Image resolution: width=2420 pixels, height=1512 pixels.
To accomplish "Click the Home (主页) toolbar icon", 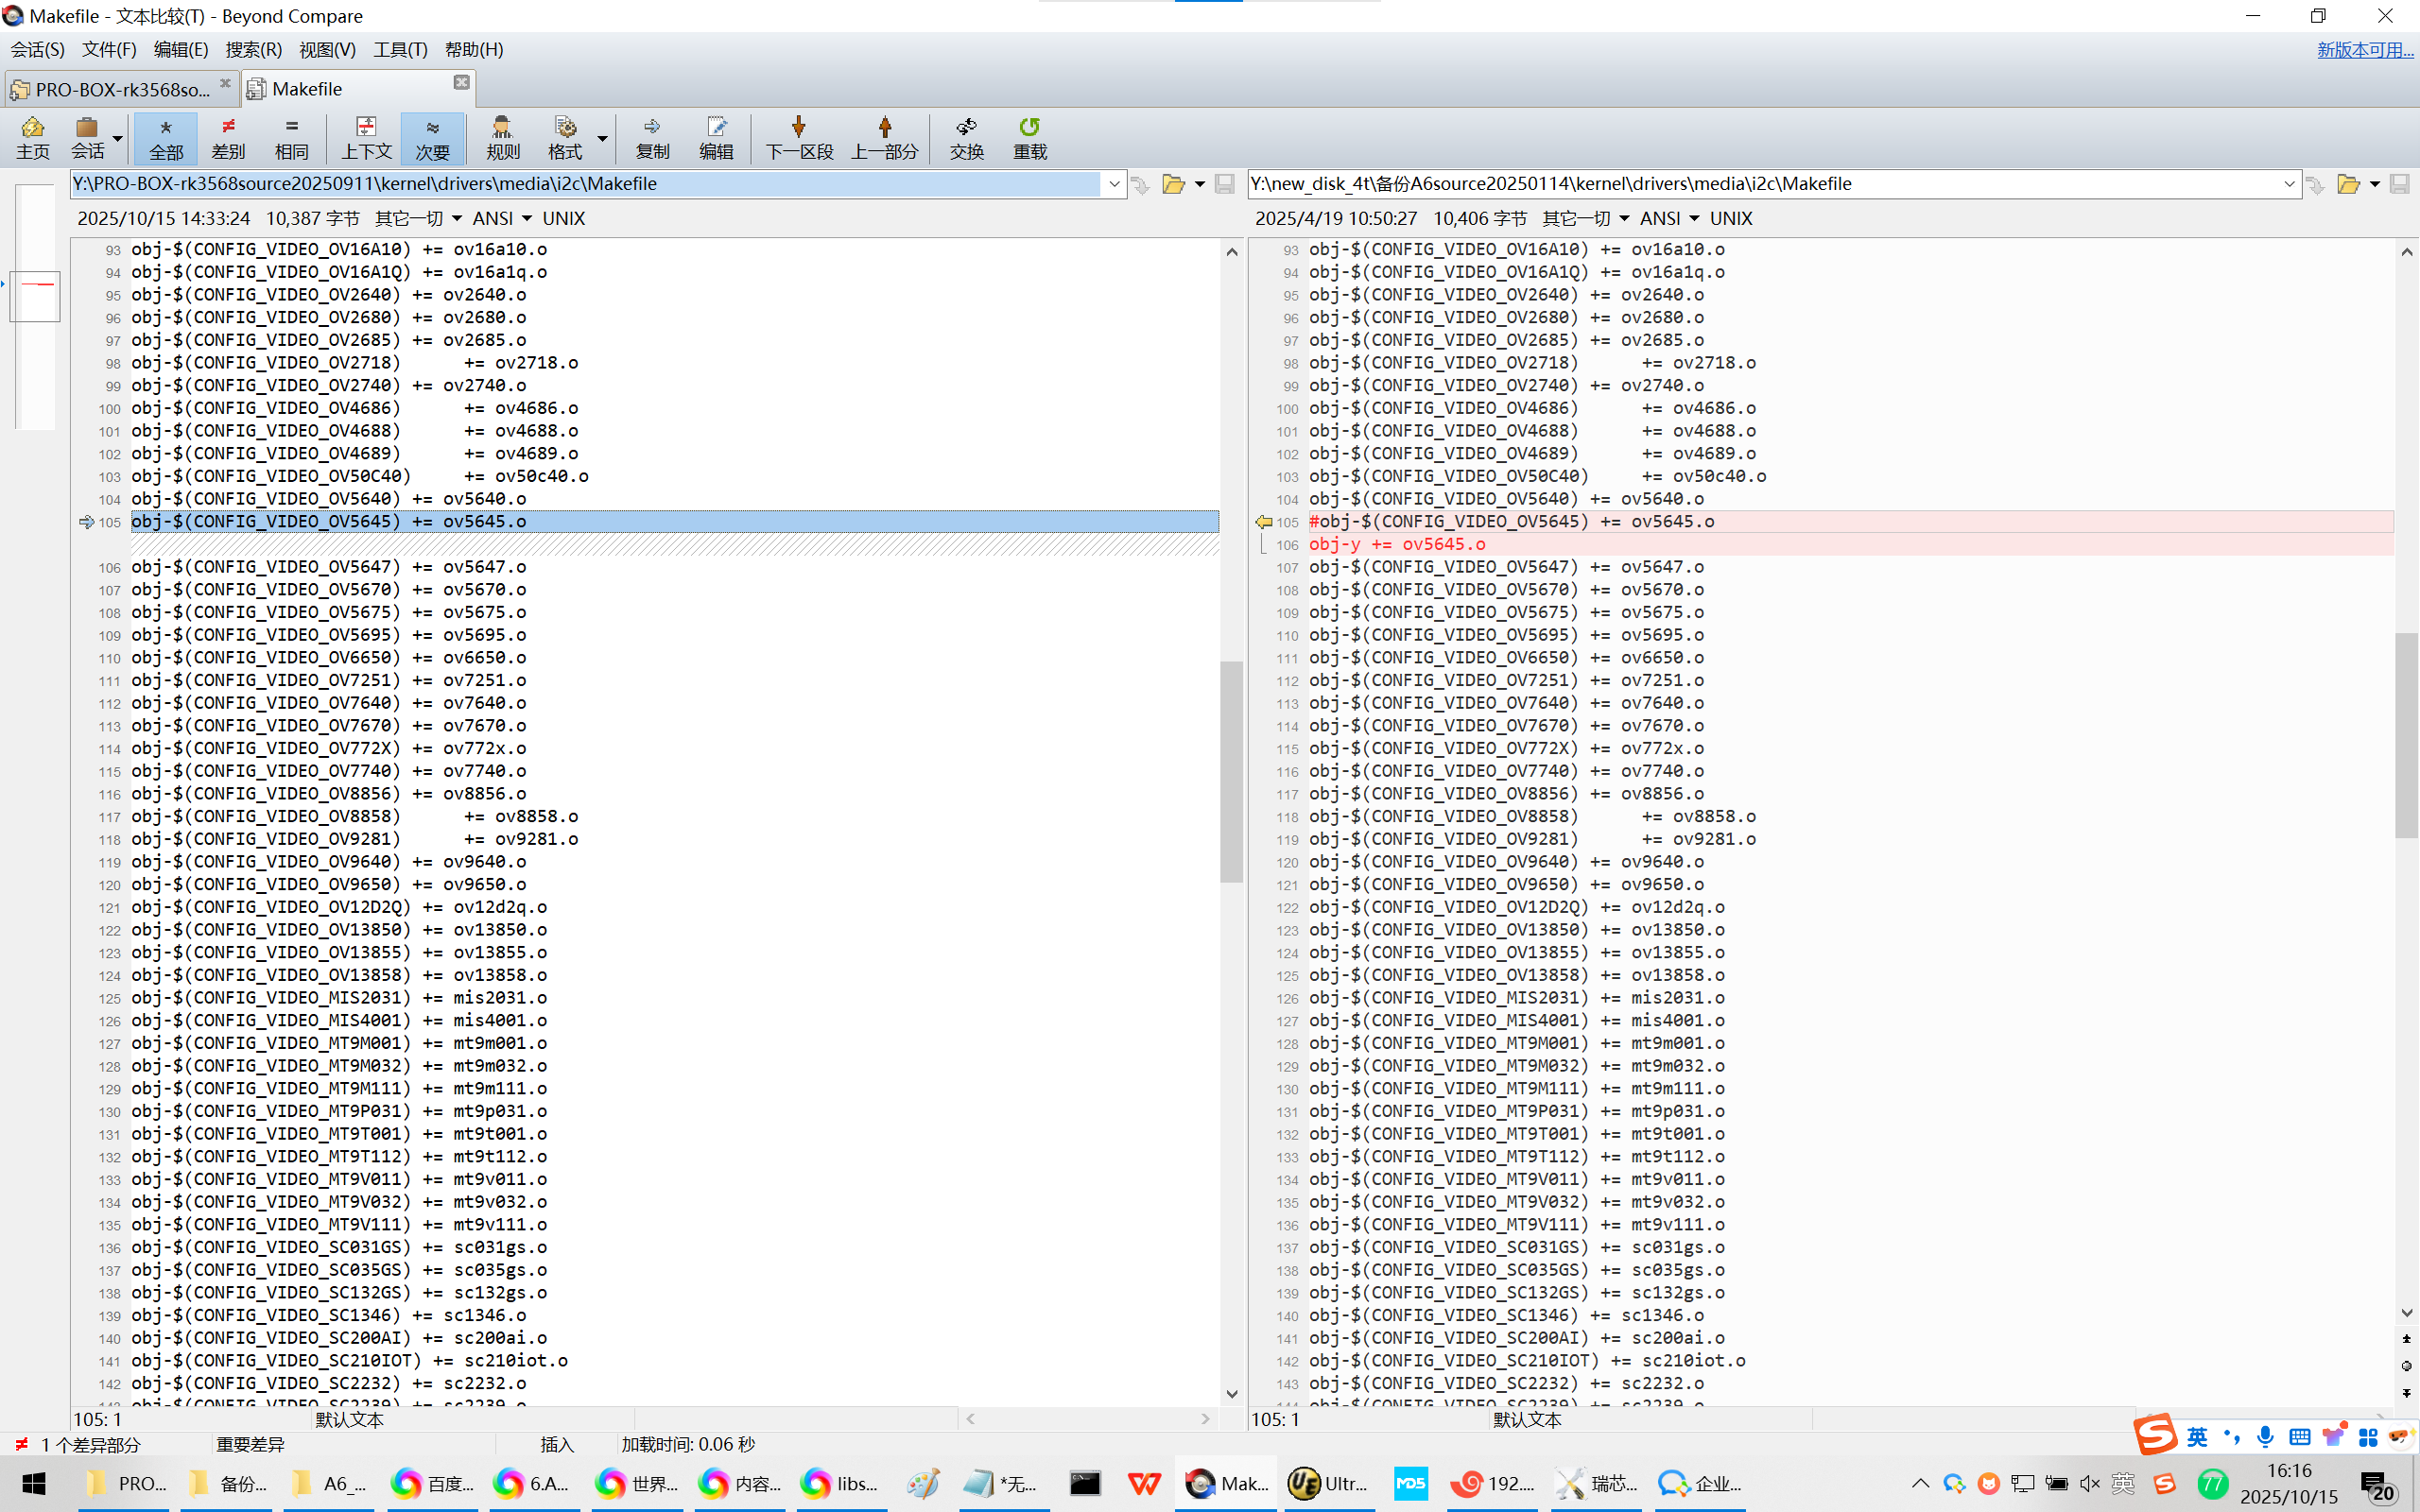I will point(33,137).
